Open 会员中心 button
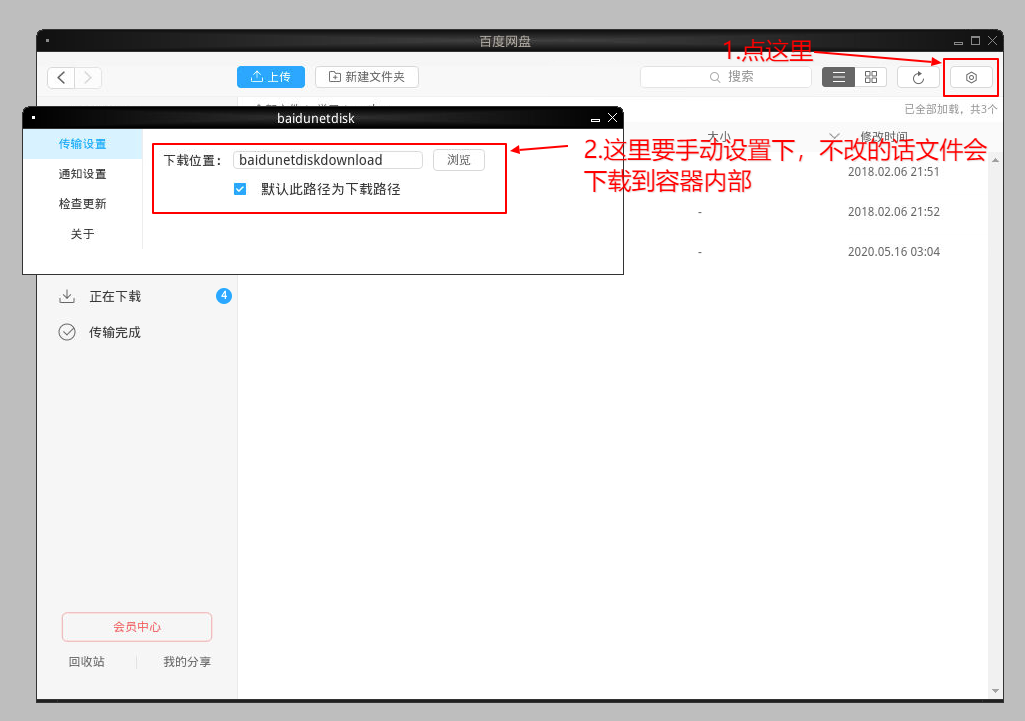This screenshot has width=1025, height=721. click(x=137, y=627)
